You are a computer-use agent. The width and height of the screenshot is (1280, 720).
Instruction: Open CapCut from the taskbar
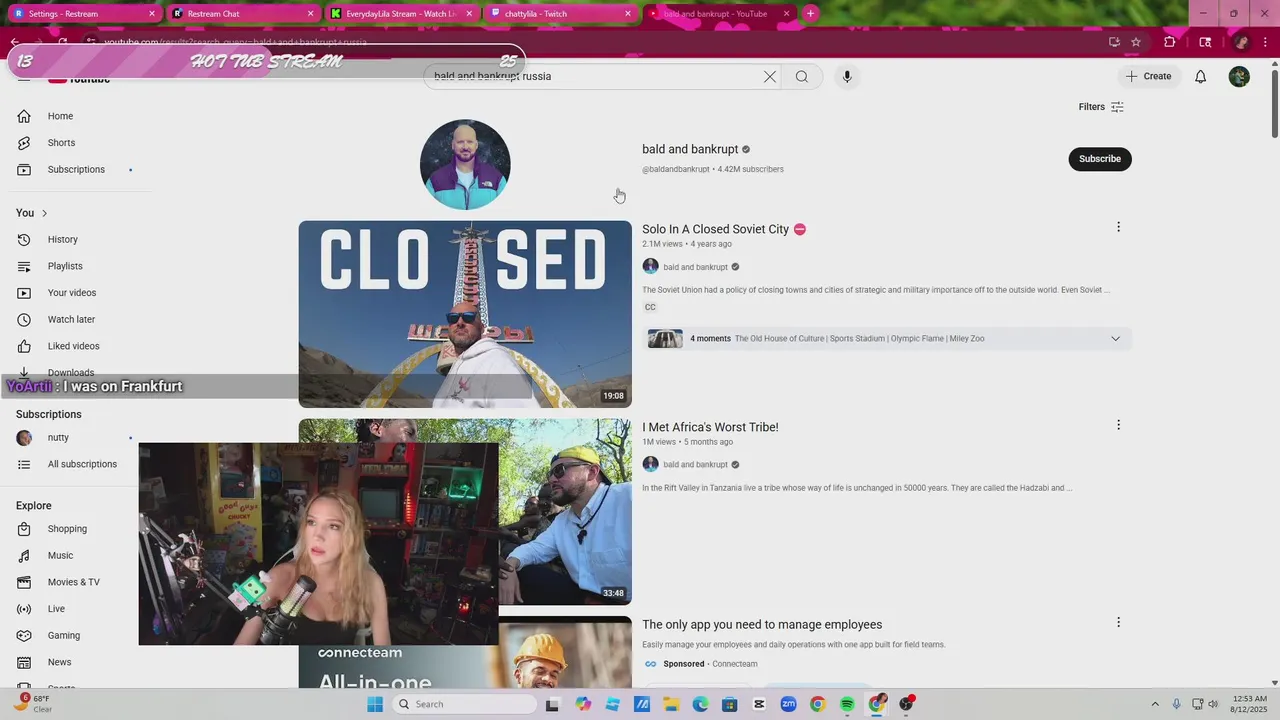pyautogui.click(x=759, y=704)
